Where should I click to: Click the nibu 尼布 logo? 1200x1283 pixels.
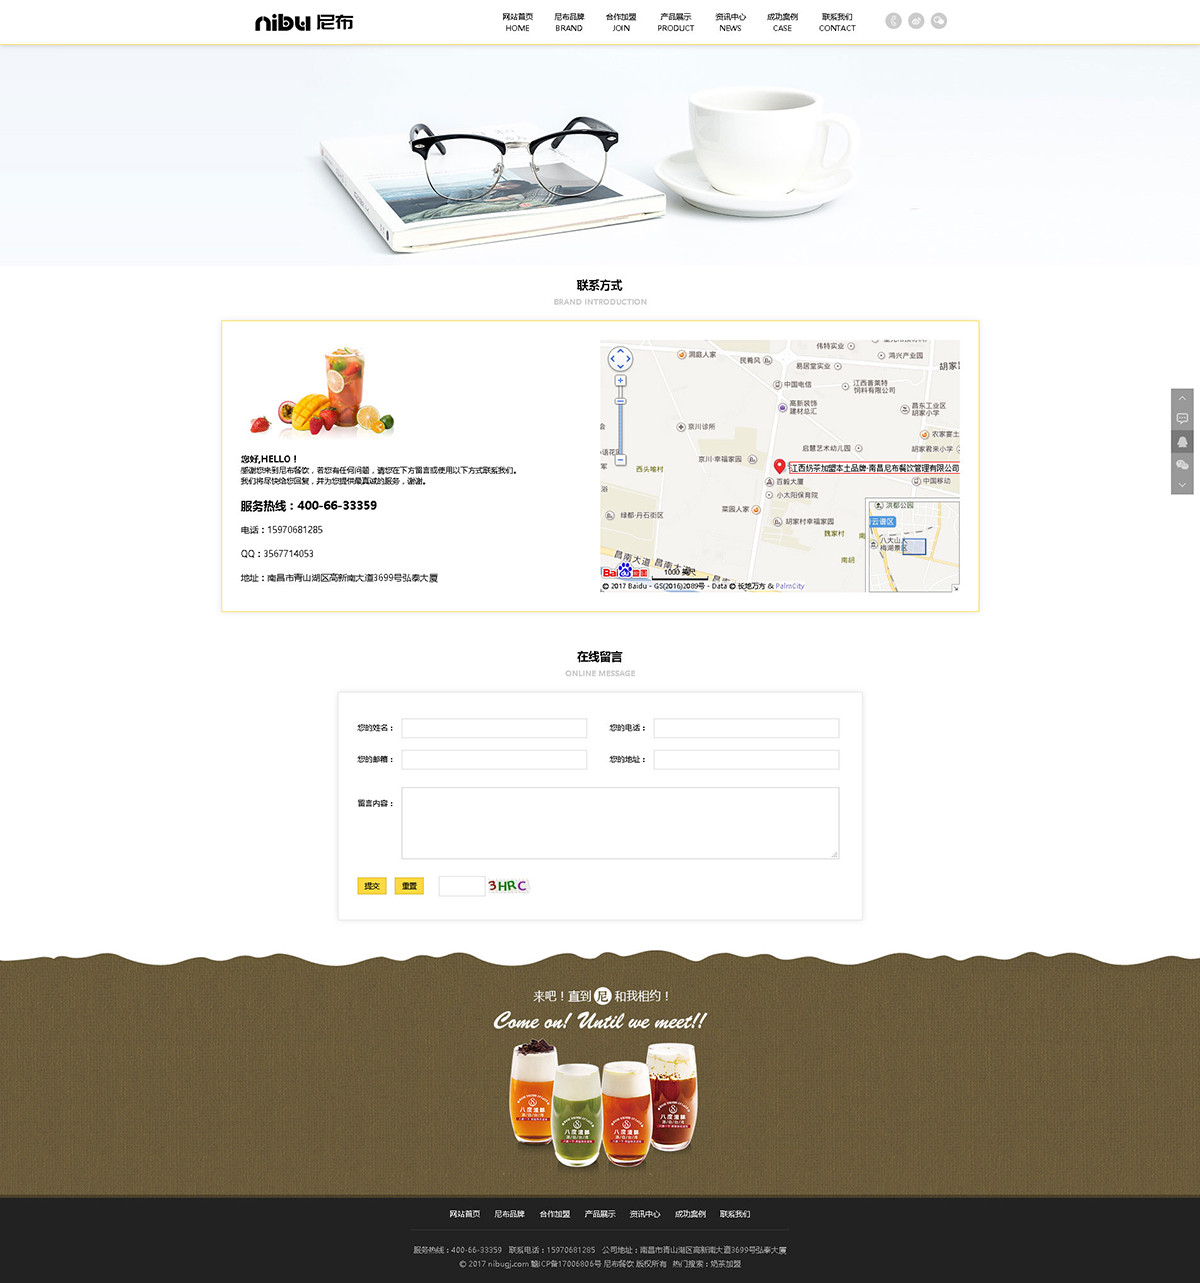point(304,22)
